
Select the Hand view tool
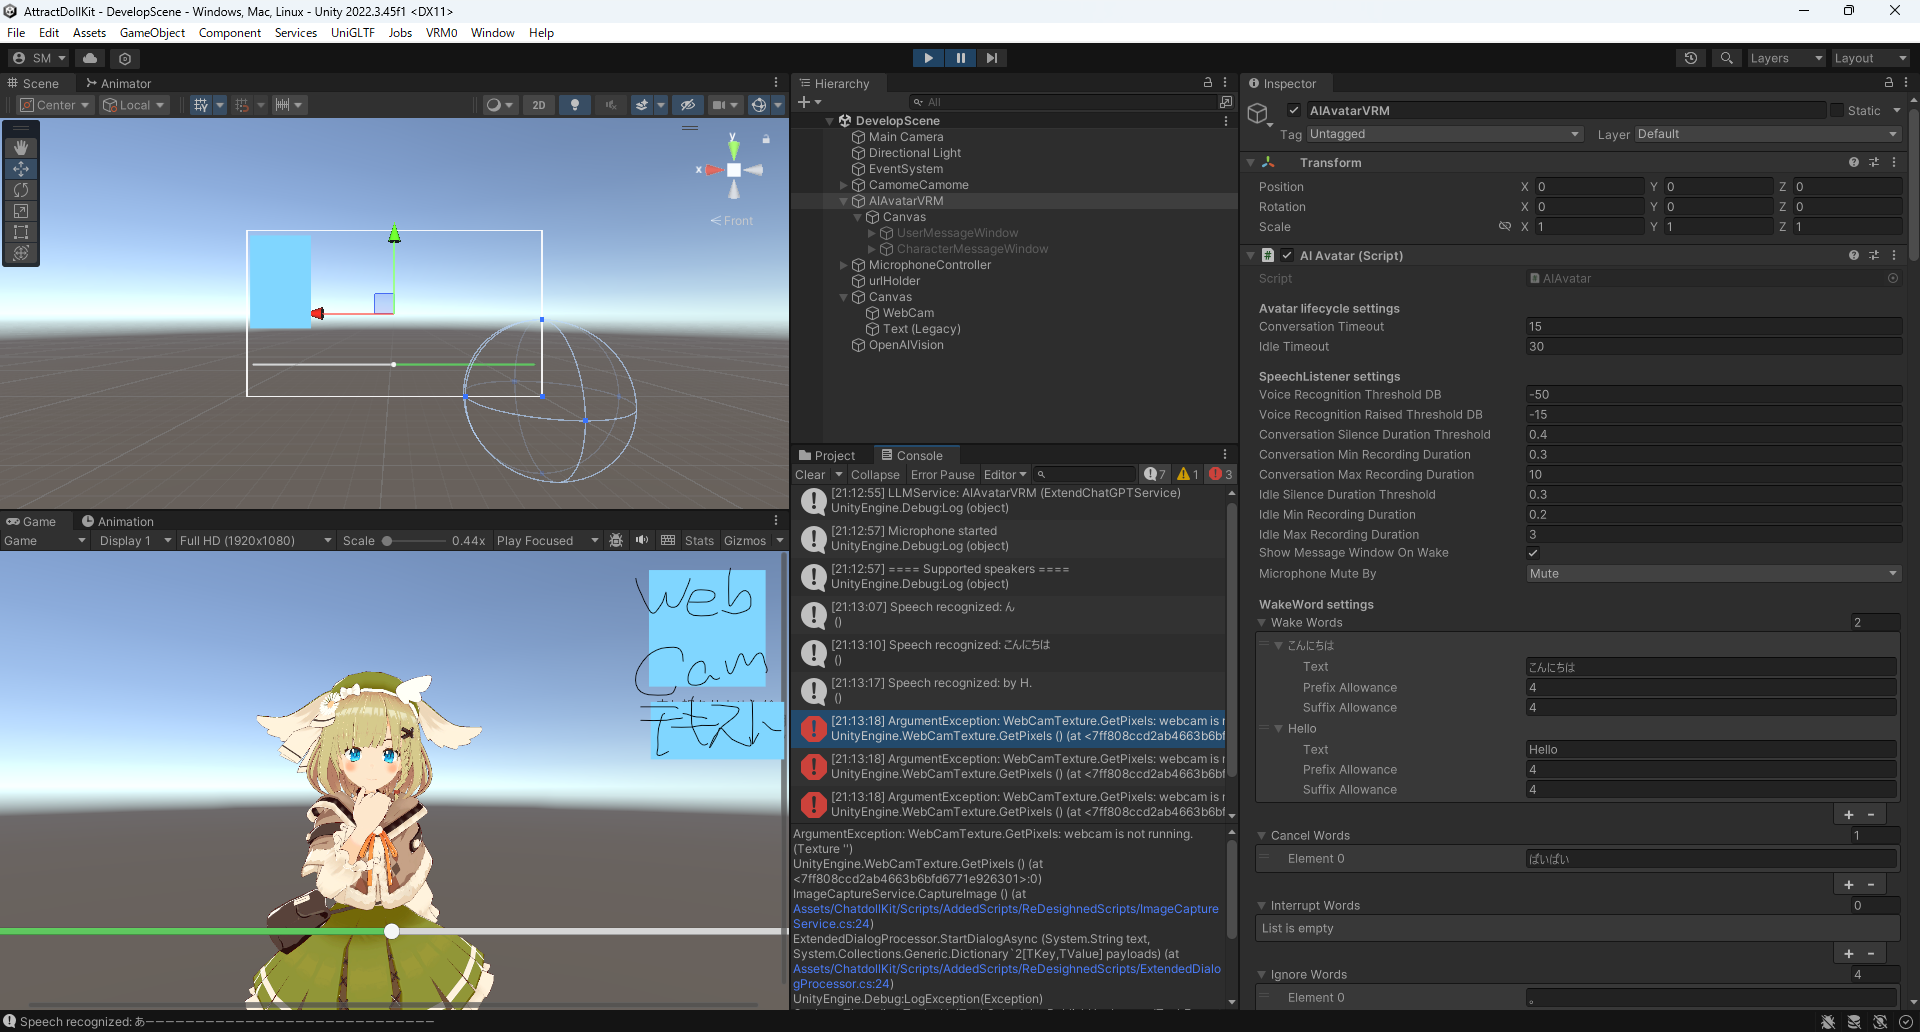coord(21,147)
